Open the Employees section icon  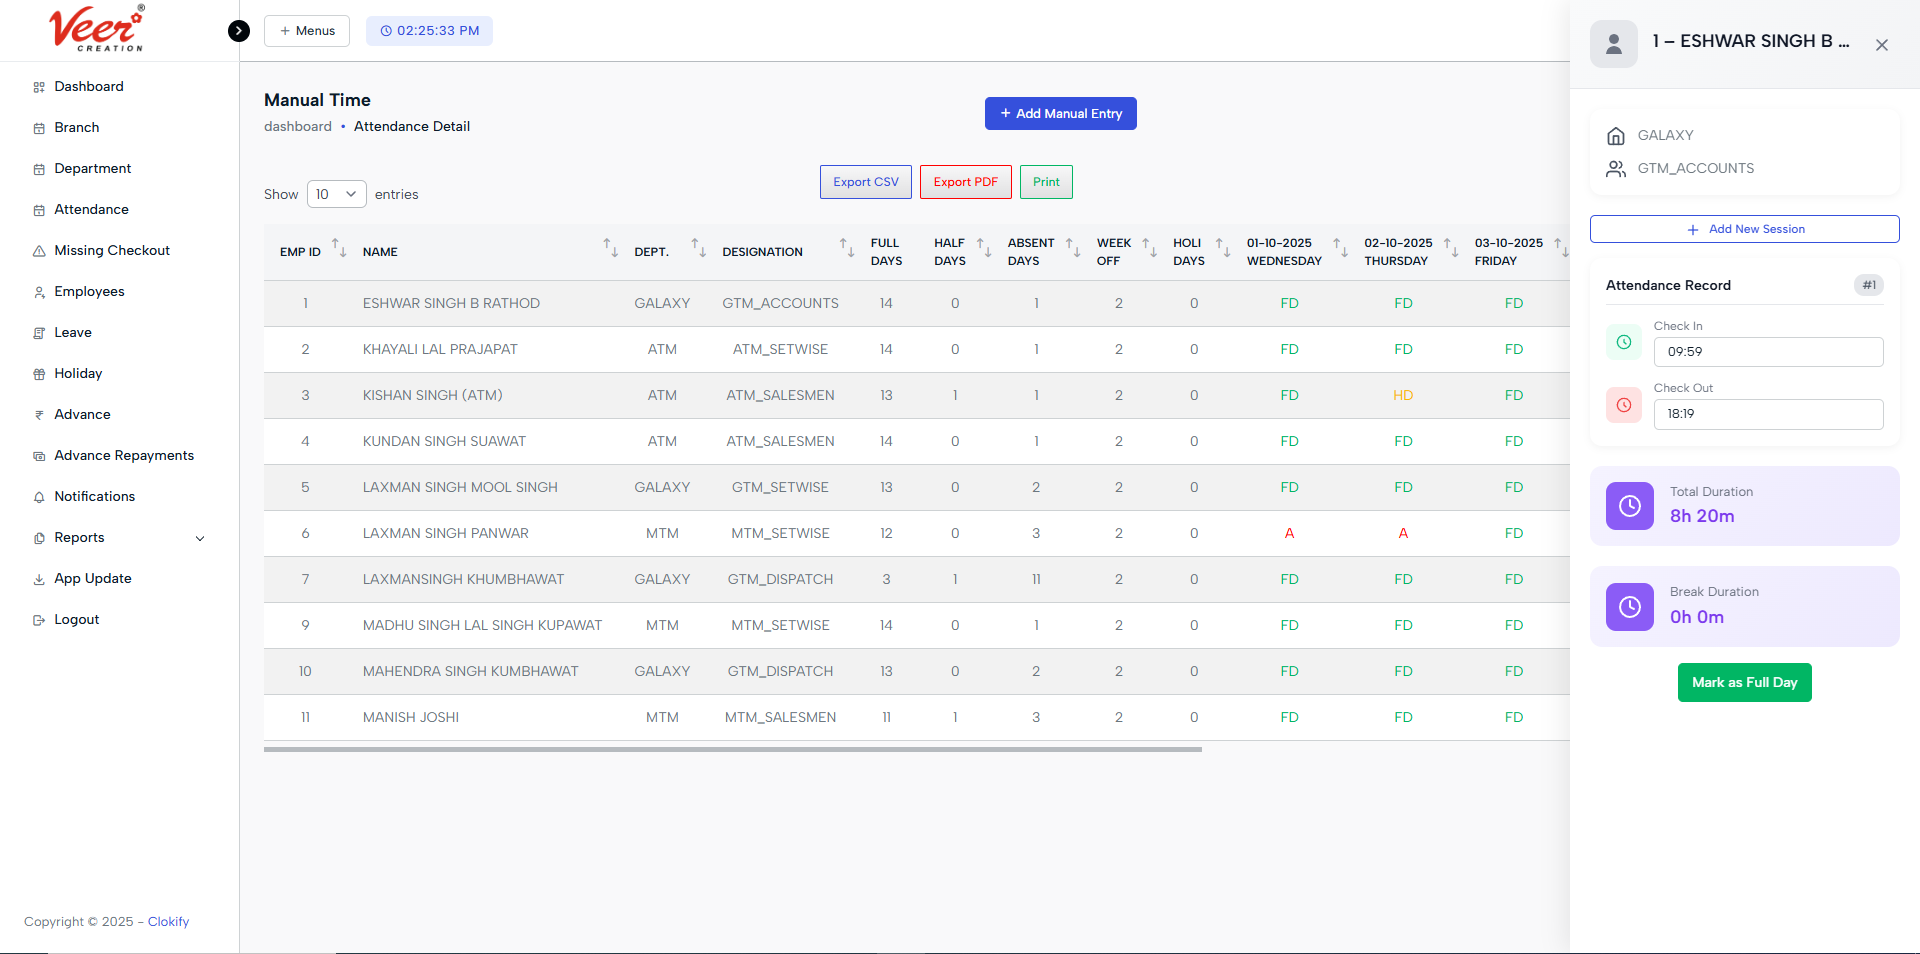pos(38,291)
